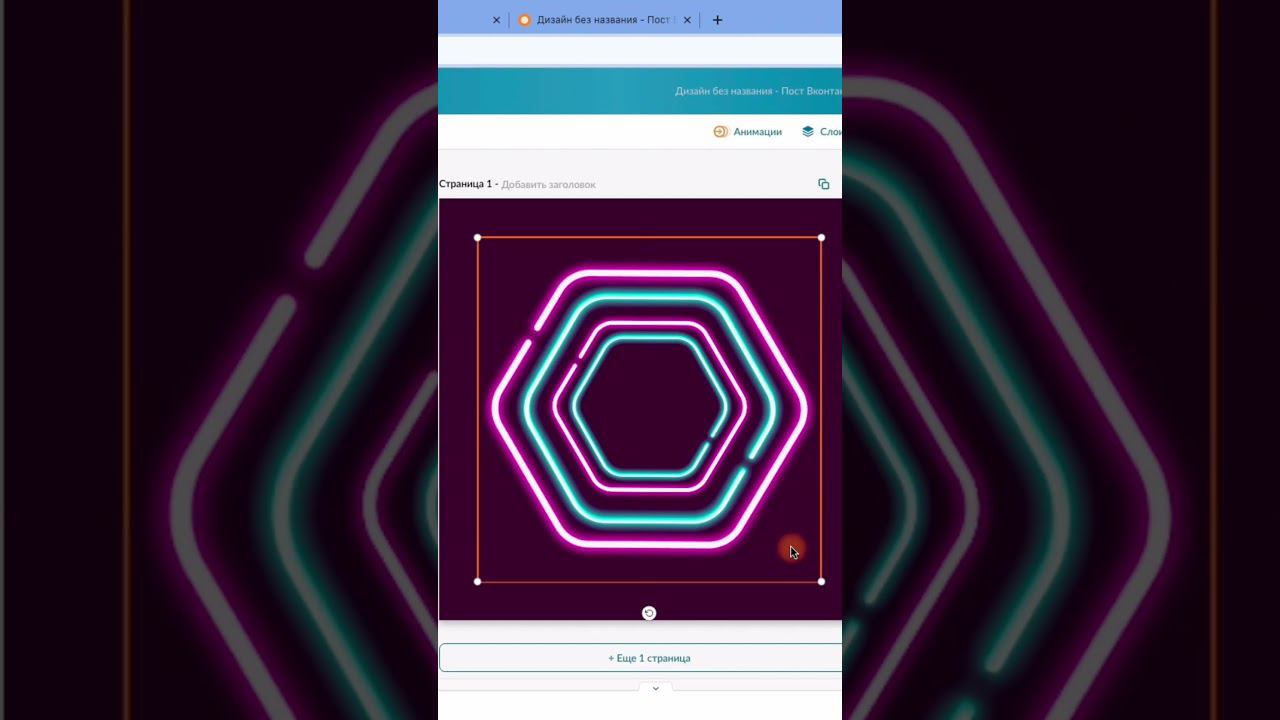The width and height of the screenshot is (1280, 720).
Task: Click the 'Страница 1' label
Action: tap(465, 184)
